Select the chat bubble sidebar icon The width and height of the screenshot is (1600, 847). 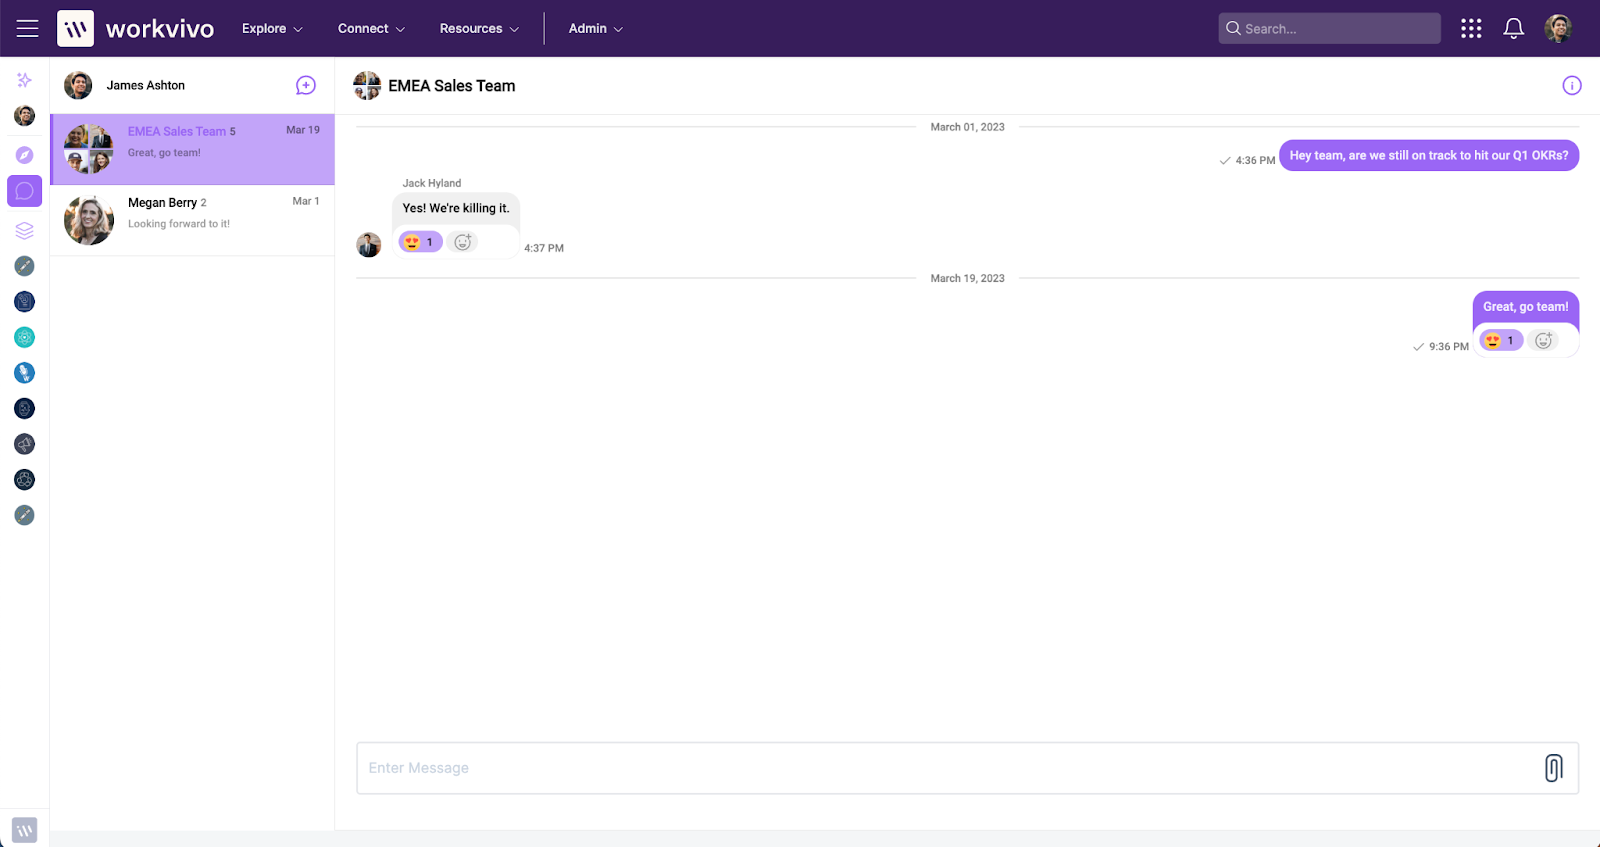click(25, 191)
